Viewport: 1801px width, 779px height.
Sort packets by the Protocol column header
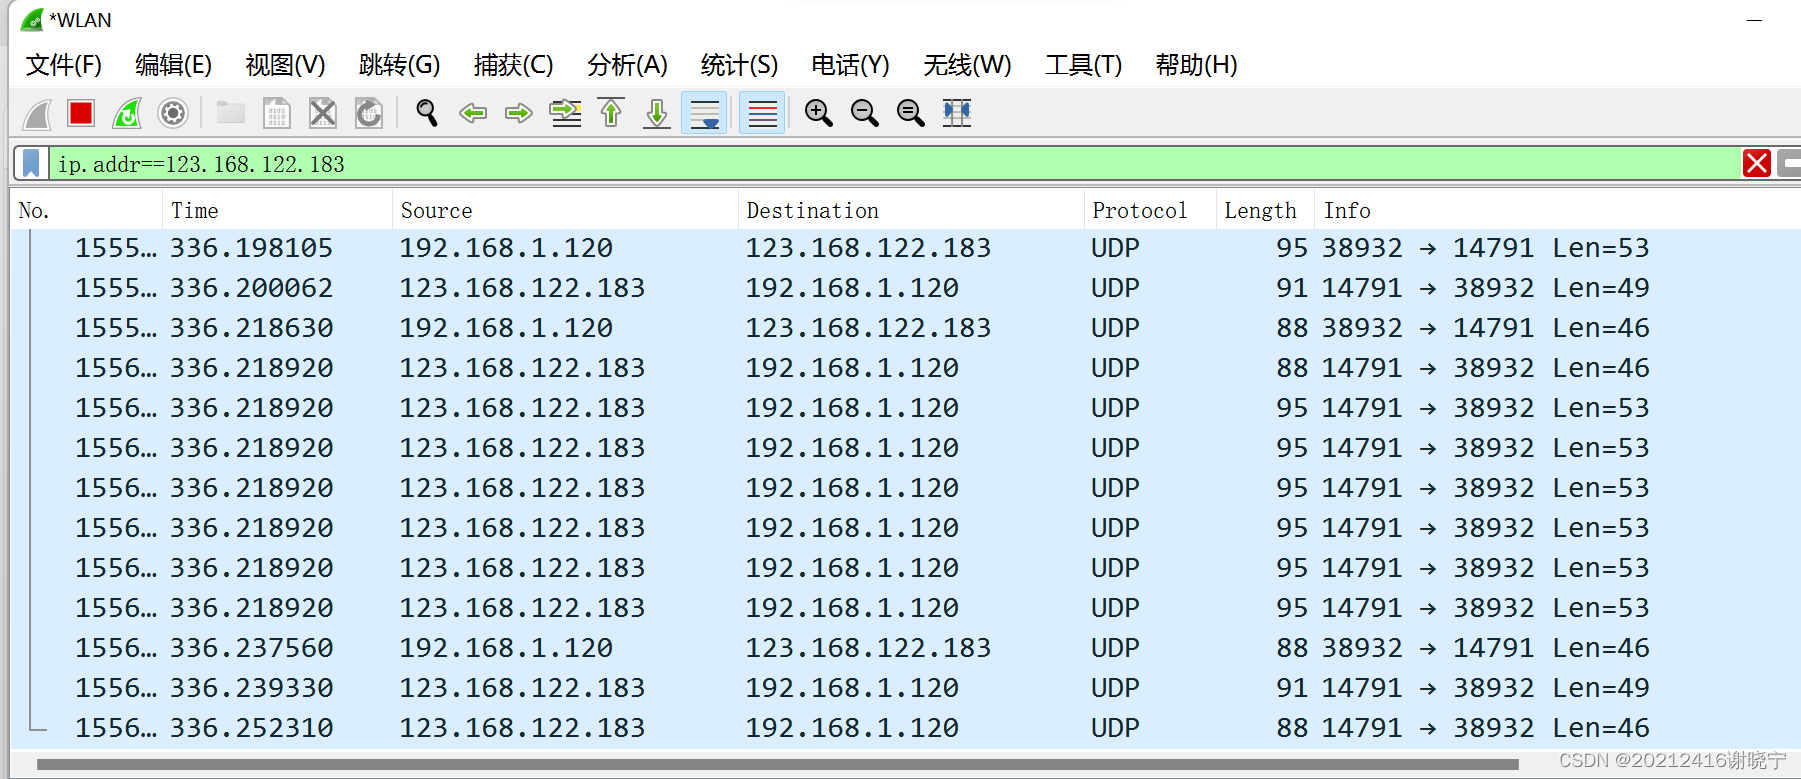(1150, 210)
